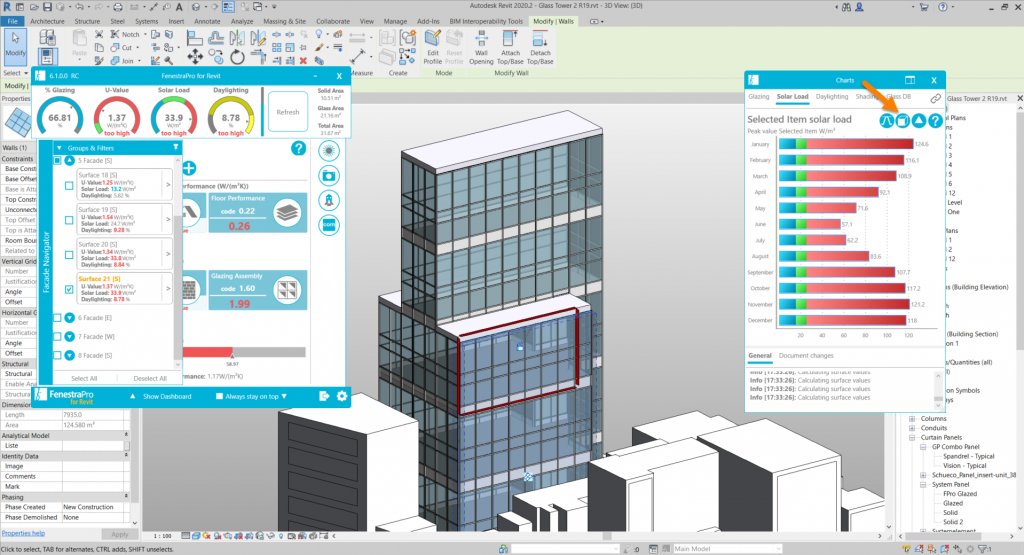The image size is (1024, 555).
Task: Click the Charts window layout icon
Action: pyautogui.click(x=910, y=80)
